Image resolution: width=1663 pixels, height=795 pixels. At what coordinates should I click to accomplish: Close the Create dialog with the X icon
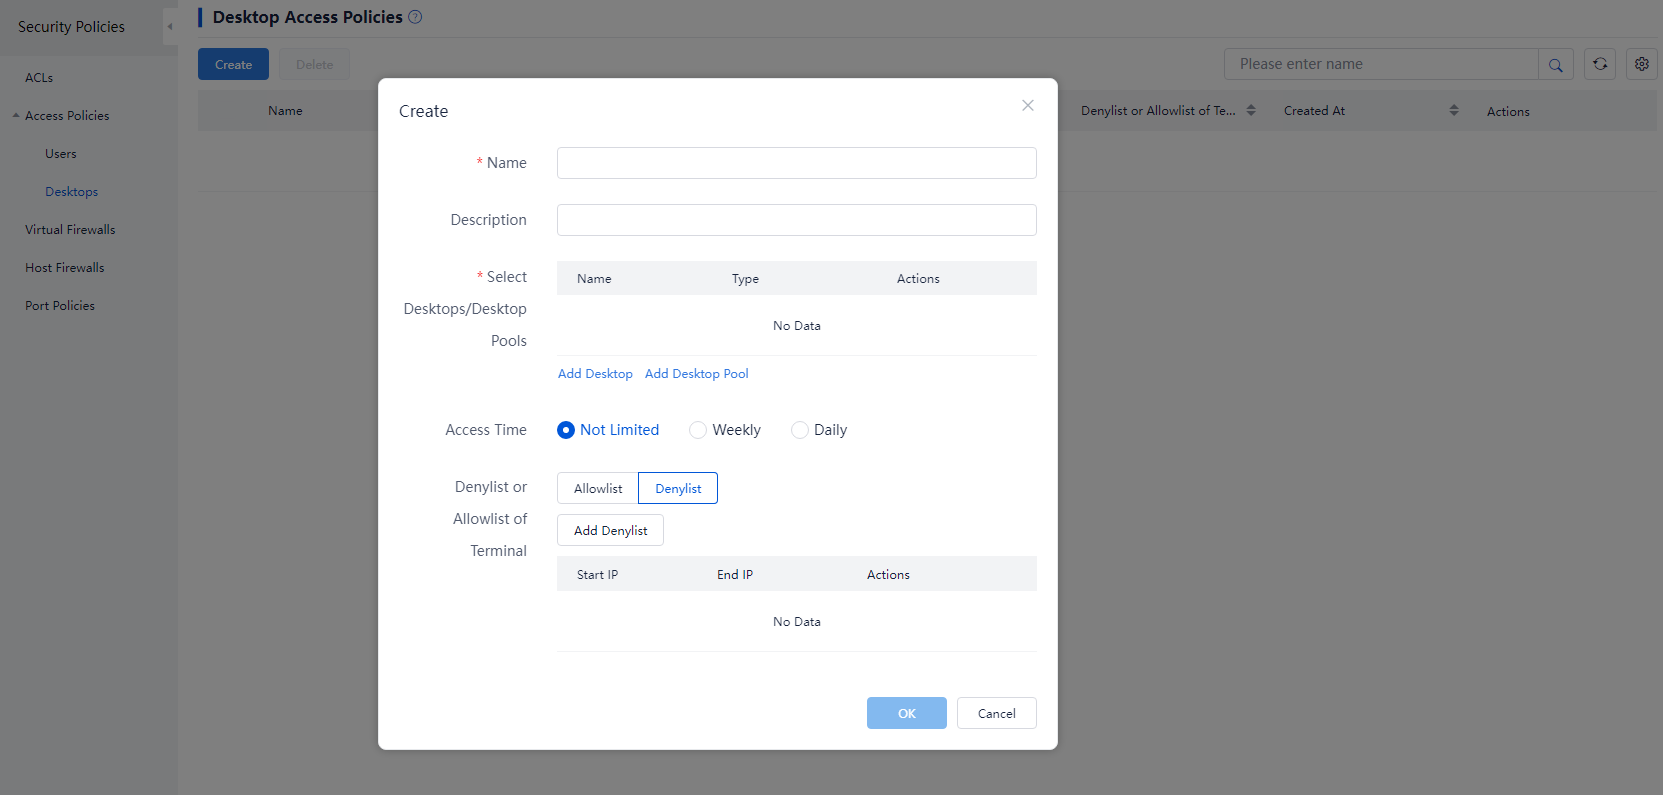click(1027, 106)
